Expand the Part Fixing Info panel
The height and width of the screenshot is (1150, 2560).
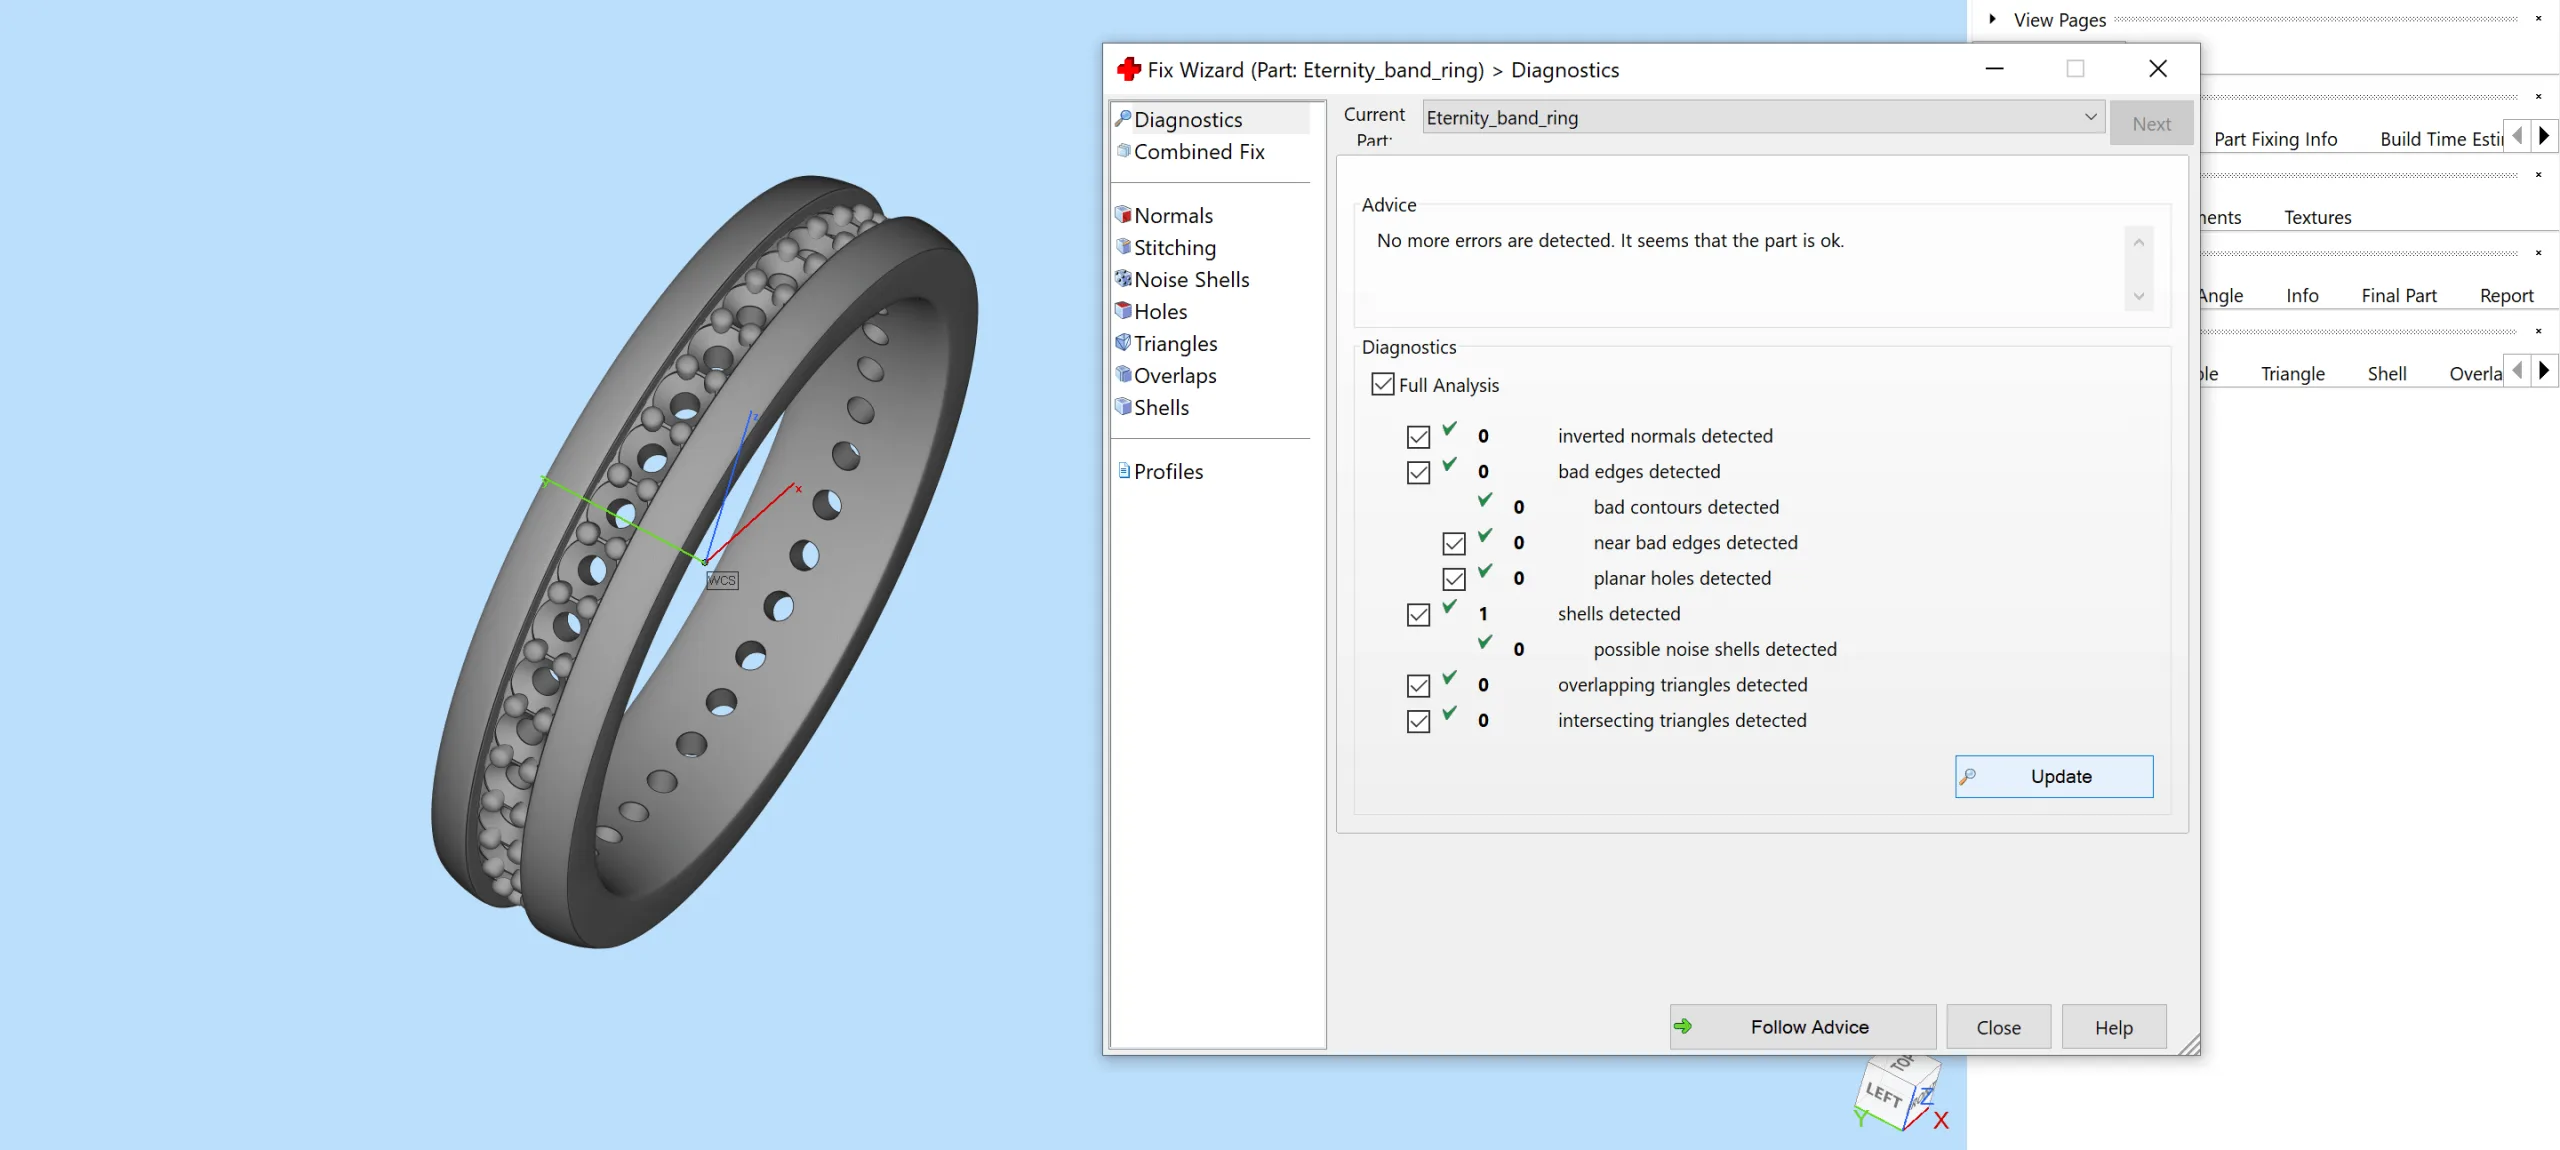point(2276,137)
